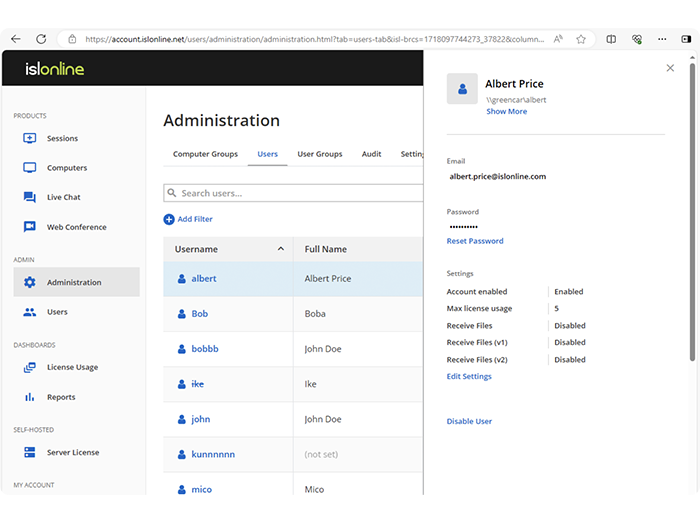Switch to the Computer Groups tab
The height and width of the screenshot is (523, 700).
coord(205,154)
